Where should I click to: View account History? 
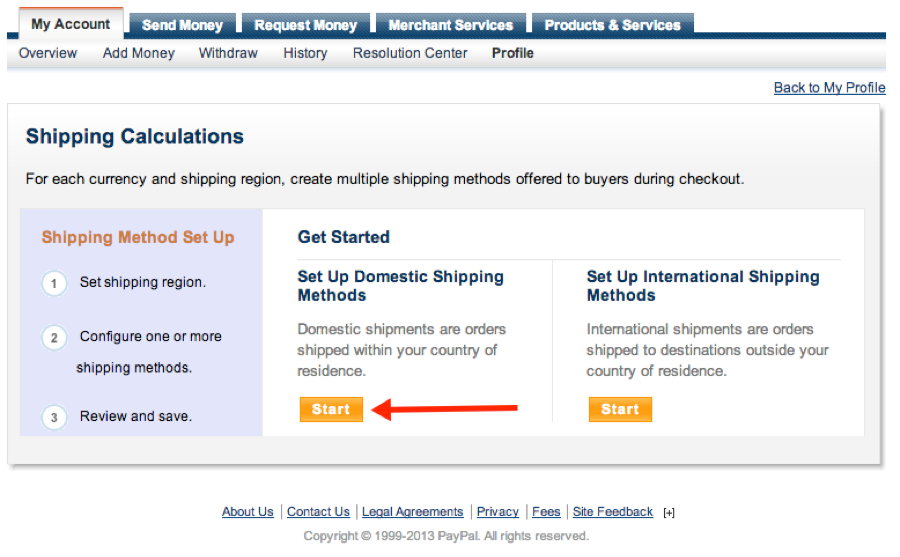point(305,53)
